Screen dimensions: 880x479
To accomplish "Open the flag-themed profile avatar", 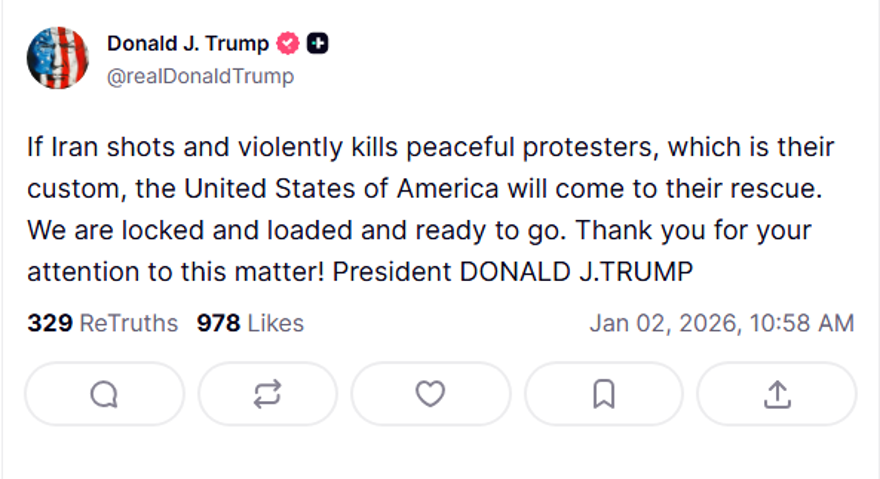I will click(58, 59).
